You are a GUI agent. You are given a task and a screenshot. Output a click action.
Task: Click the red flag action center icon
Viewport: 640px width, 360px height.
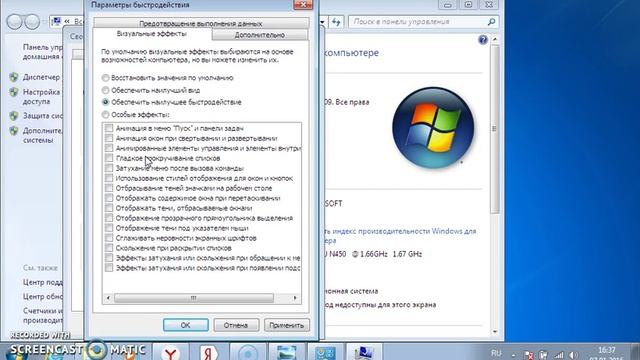pos(529,355)
